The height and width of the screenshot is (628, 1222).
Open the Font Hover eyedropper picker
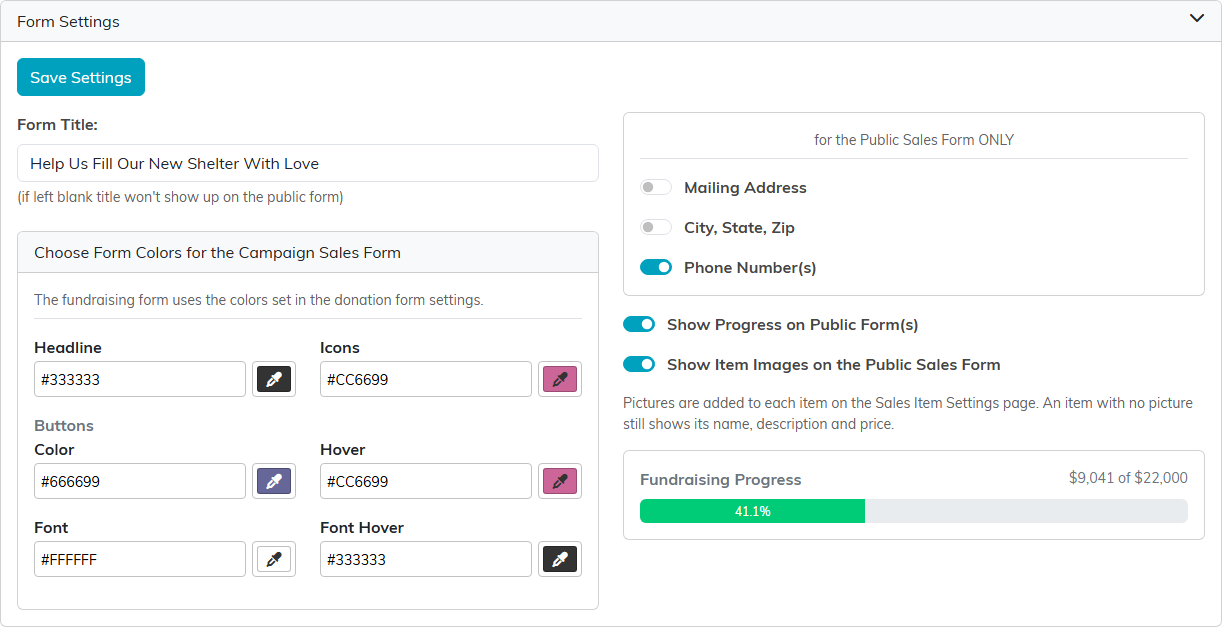coord(560,559)
